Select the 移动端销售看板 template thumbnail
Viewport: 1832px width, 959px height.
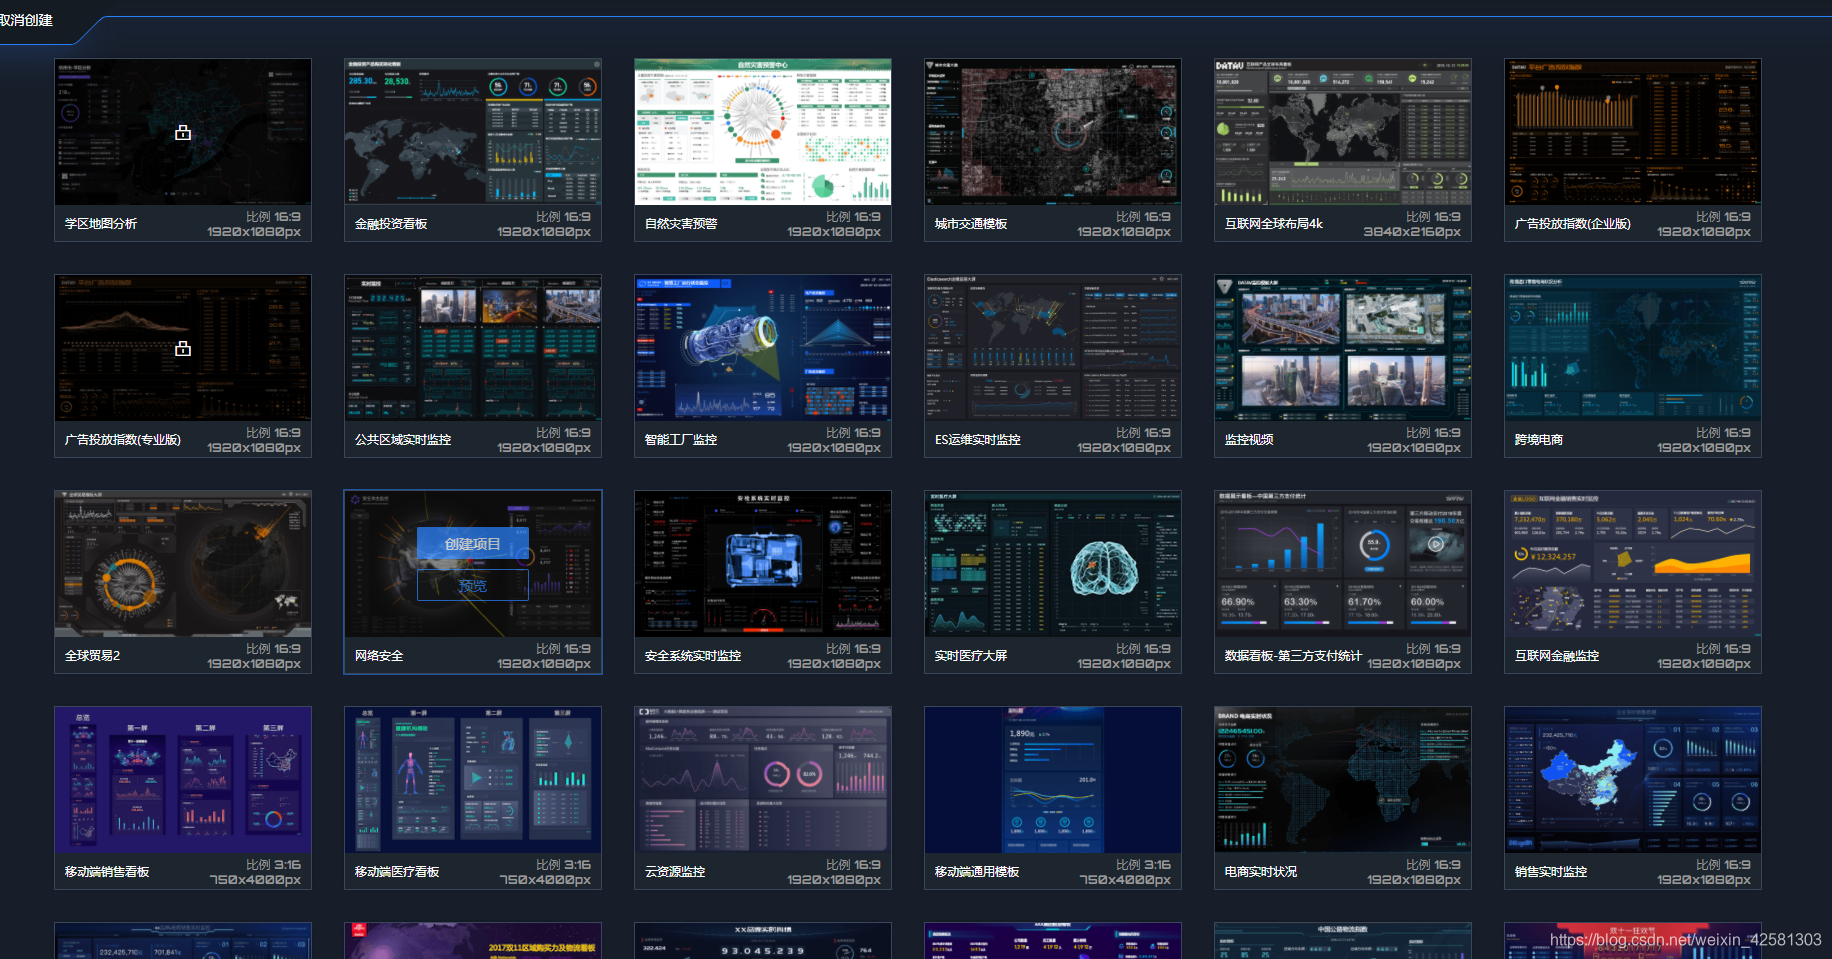coord(183,780)
